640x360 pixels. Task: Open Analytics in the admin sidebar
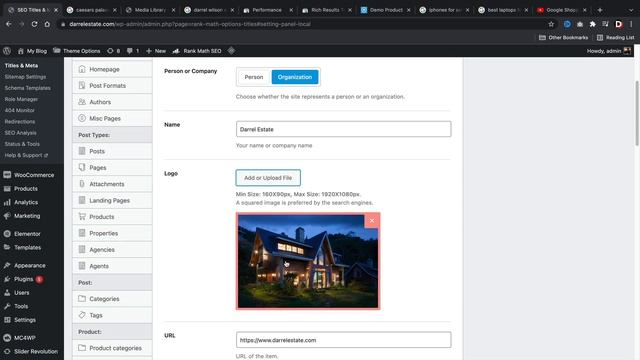tap(32, 202)
